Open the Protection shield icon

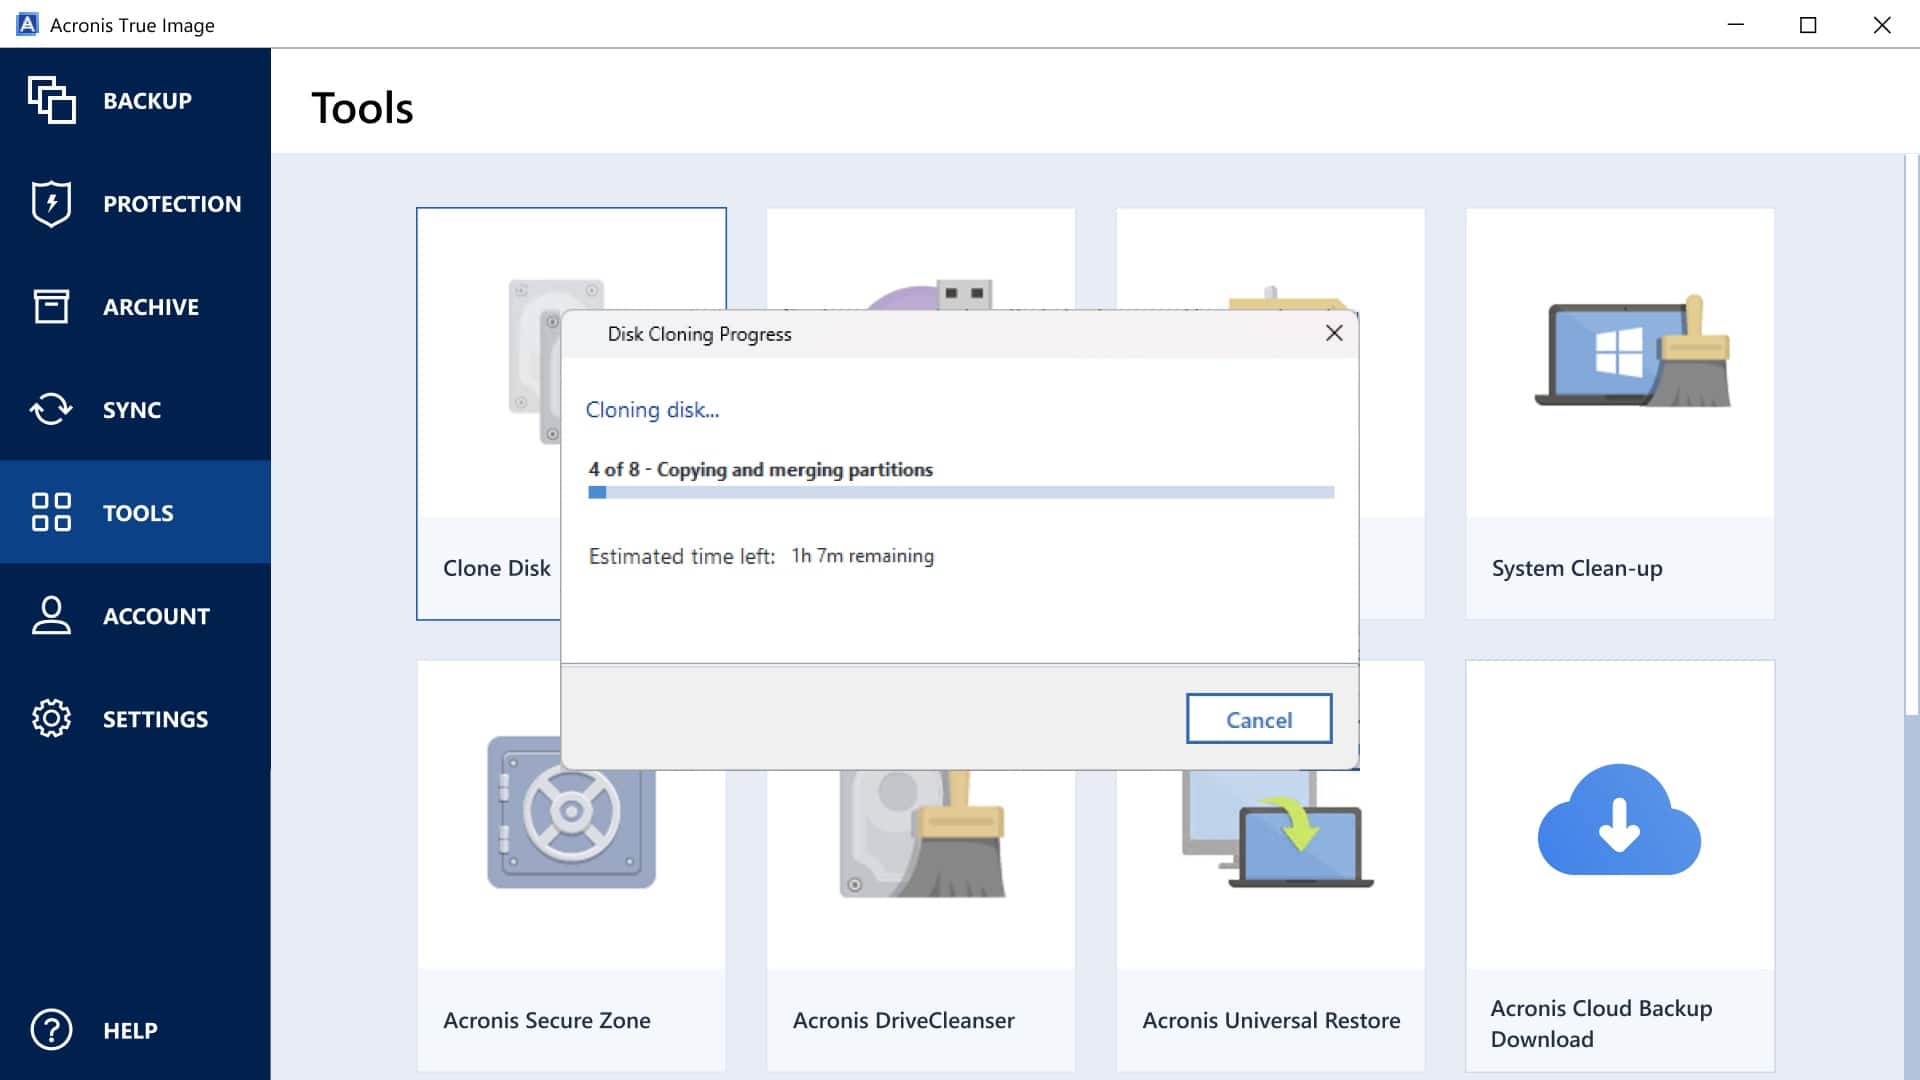pos(50,203)
